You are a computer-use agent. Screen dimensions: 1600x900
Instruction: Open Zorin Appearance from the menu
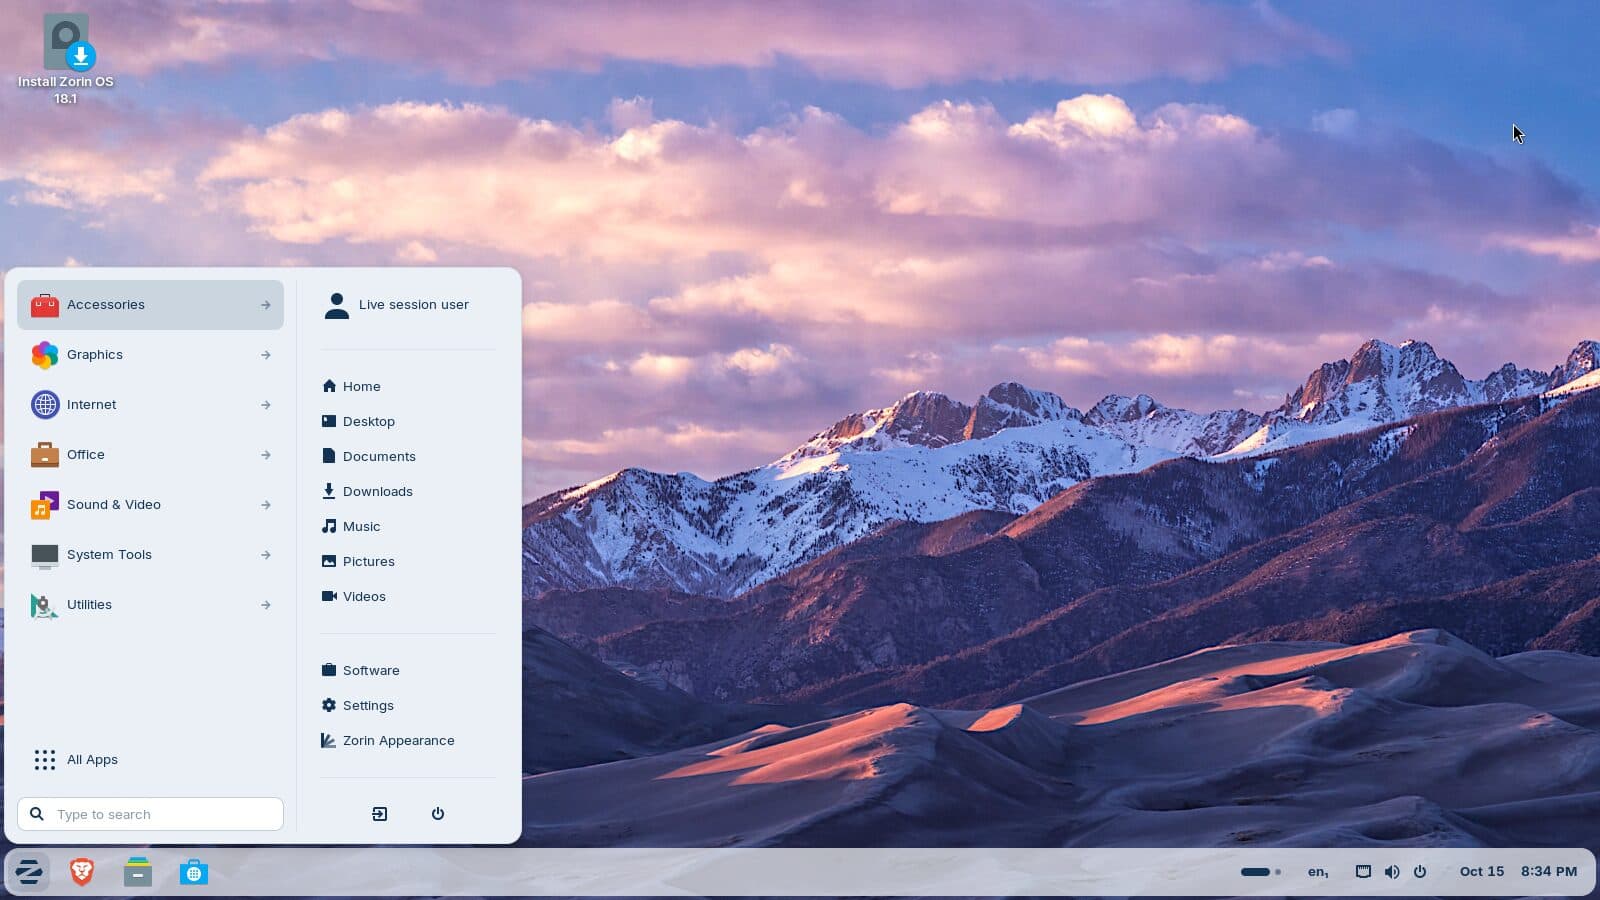pyautogui.click(x=408, y=740)
